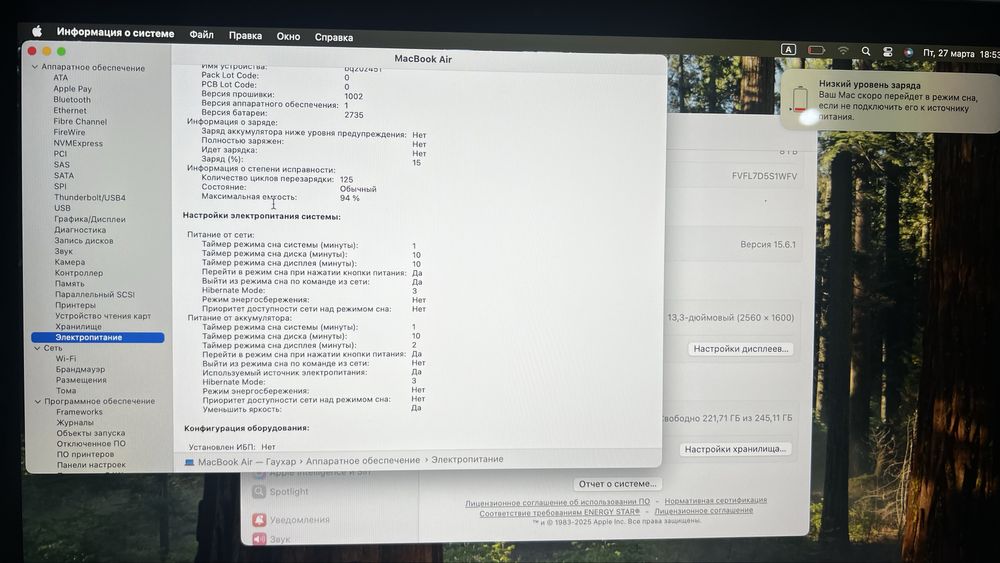Click the Настройки дисплеев button
The image size is (1000, 563).
[x=740, y=349]
